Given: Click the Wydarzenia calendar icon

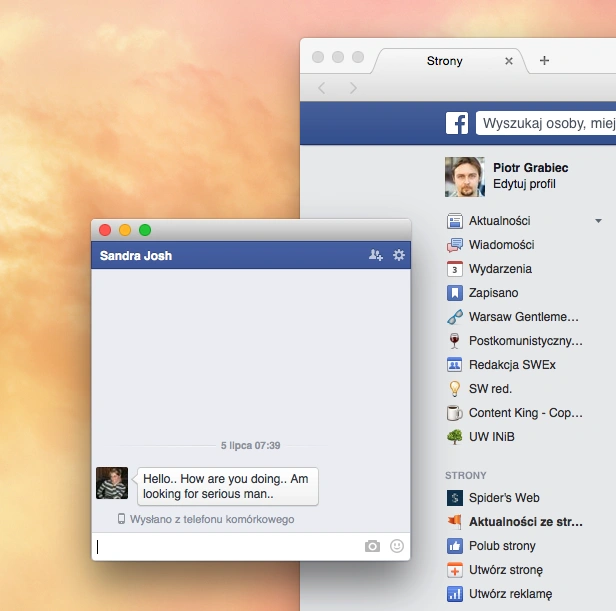Looking at the screenshot, I should click(455, 269).
